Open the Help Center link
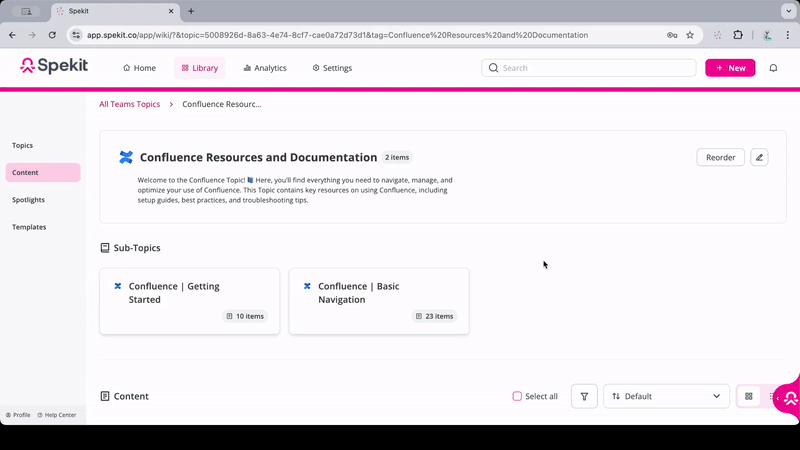The width and height of the screenshot is (800, 450). (57, 415)
